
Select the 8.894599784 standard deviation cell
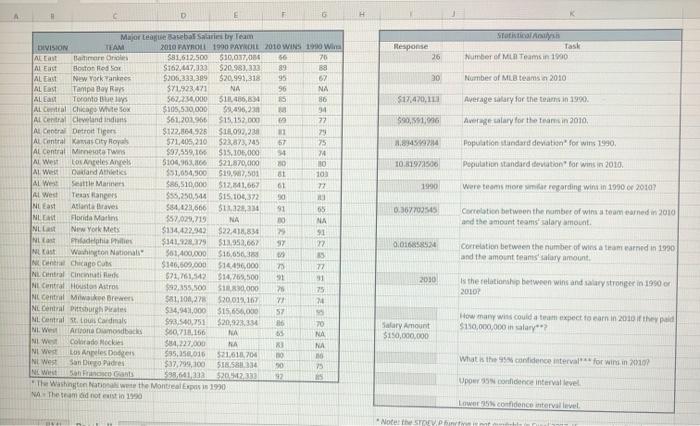[x=411, y=143]
